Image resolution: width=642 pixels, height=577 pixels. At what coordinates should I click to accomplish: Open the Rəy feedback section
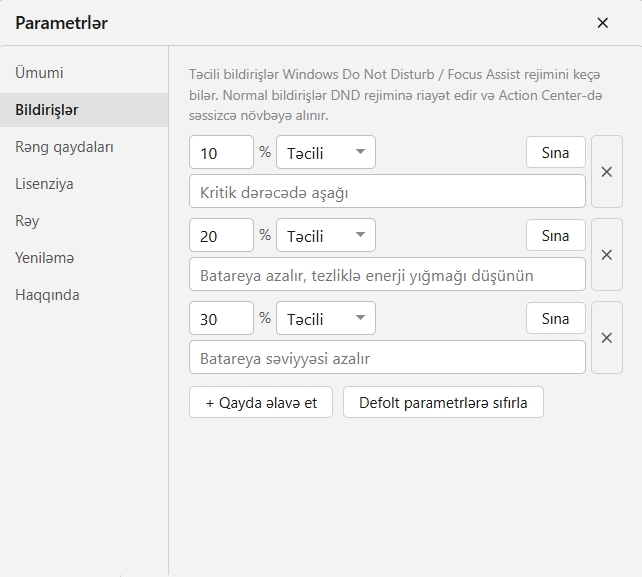[x=84, y=221]
